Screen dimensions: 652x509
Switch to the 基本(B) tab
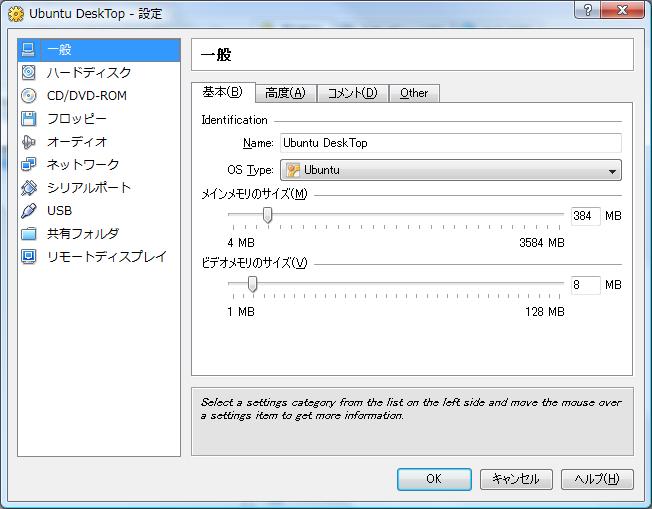pyautogui.click(x=223, y=92)
